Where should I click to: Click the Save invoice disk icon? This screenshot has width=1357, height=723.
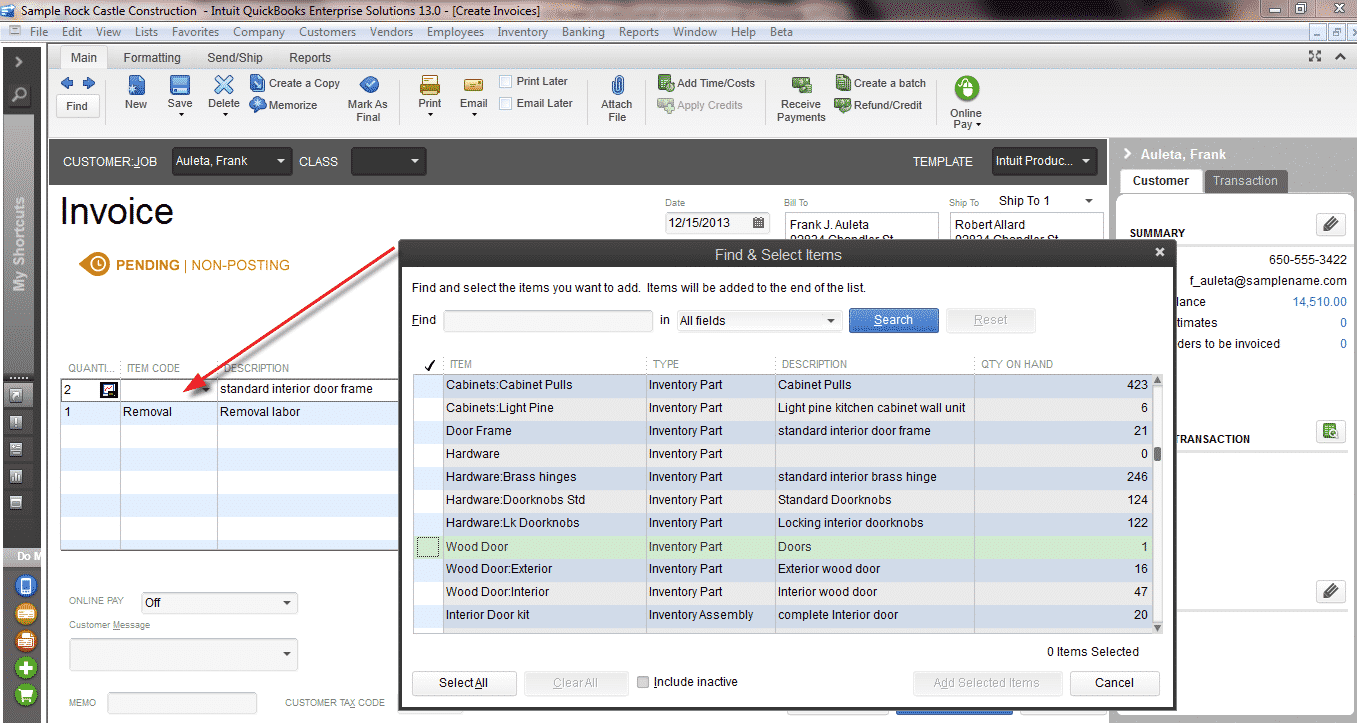coord(180,85)
